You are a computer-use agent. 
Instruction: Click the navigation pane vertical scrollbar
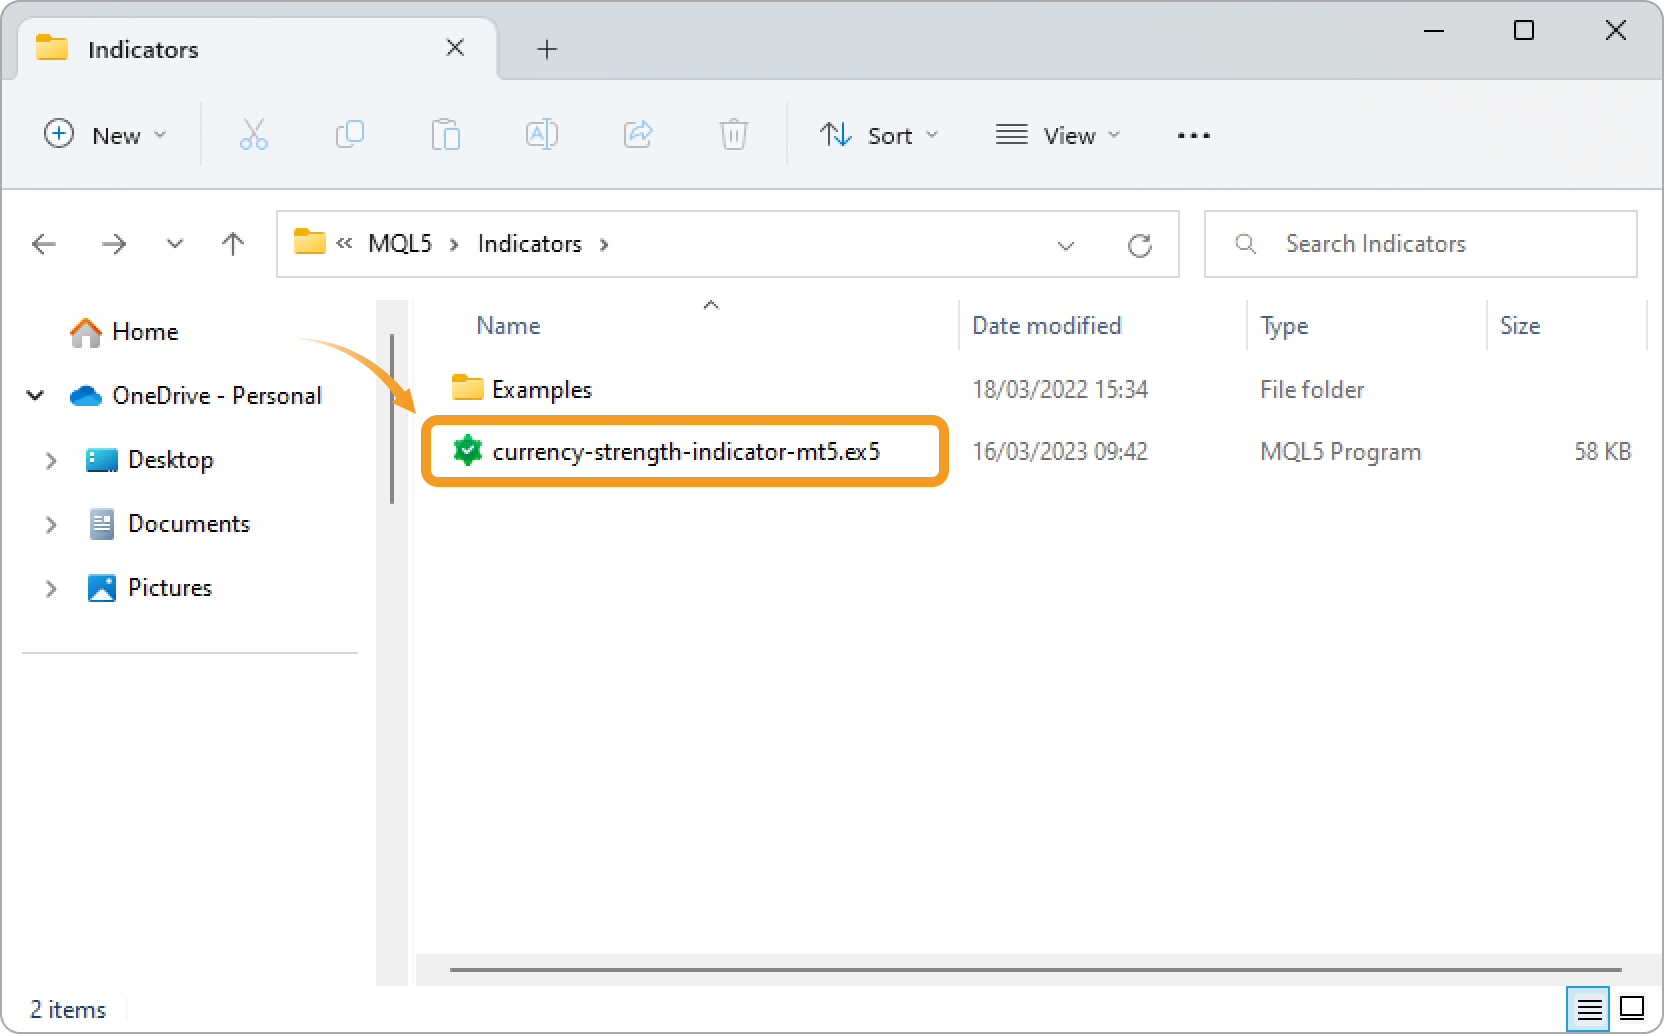(392, 420)
